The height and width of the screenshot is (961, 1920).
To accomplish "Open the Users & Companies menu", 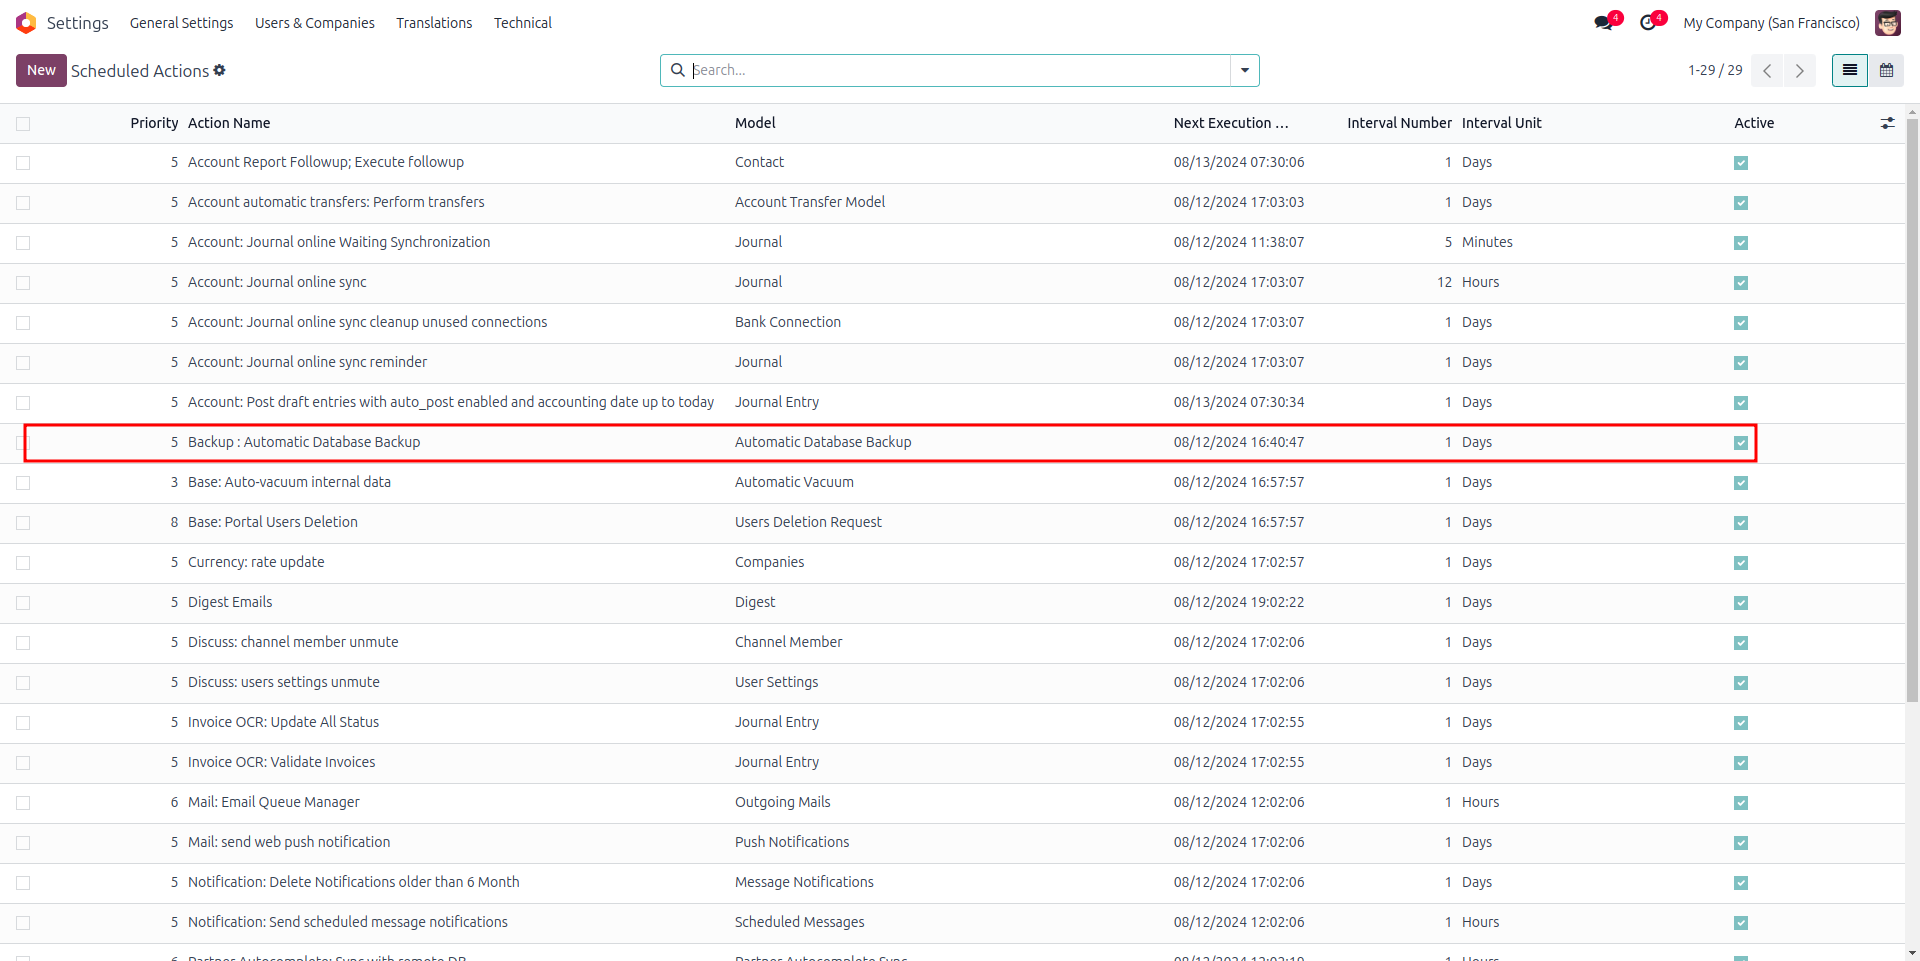I will (314, 23).
